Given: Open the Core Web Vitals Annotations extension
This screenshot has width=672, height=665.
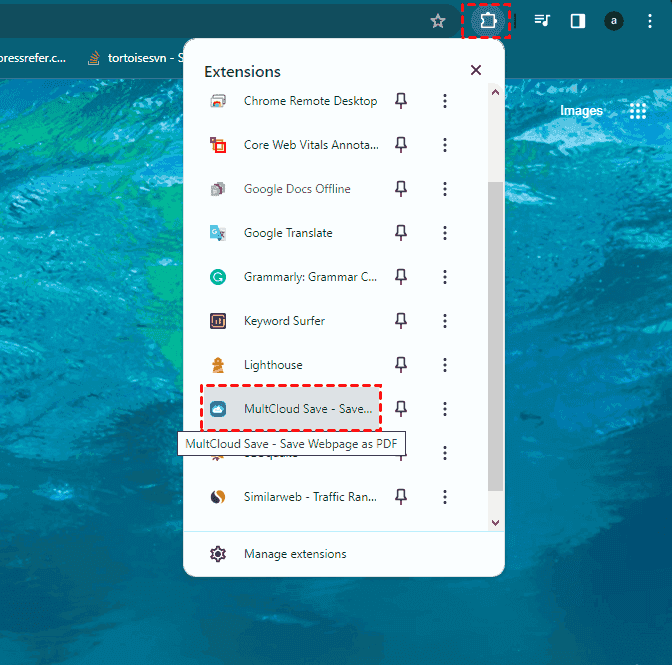Looking at the screenshot, I should click(291, 145).
